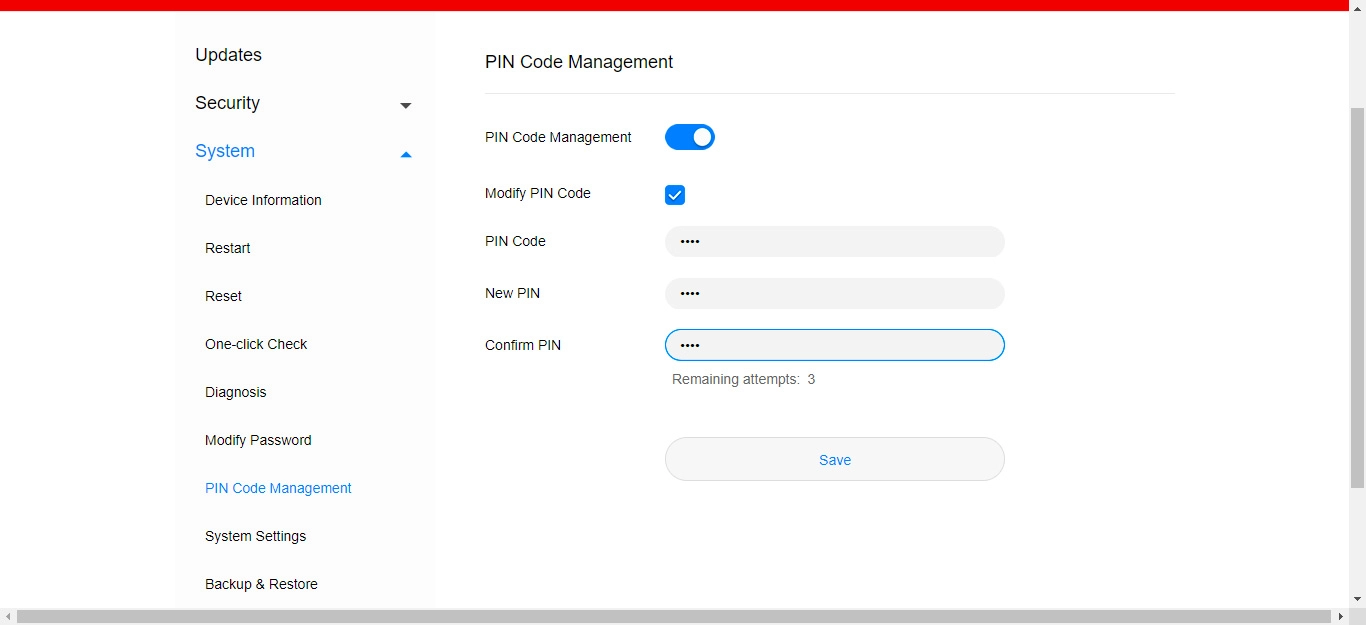
Task: Toggle the PIN Code Management switch
Action: click(x=690, y=137)
